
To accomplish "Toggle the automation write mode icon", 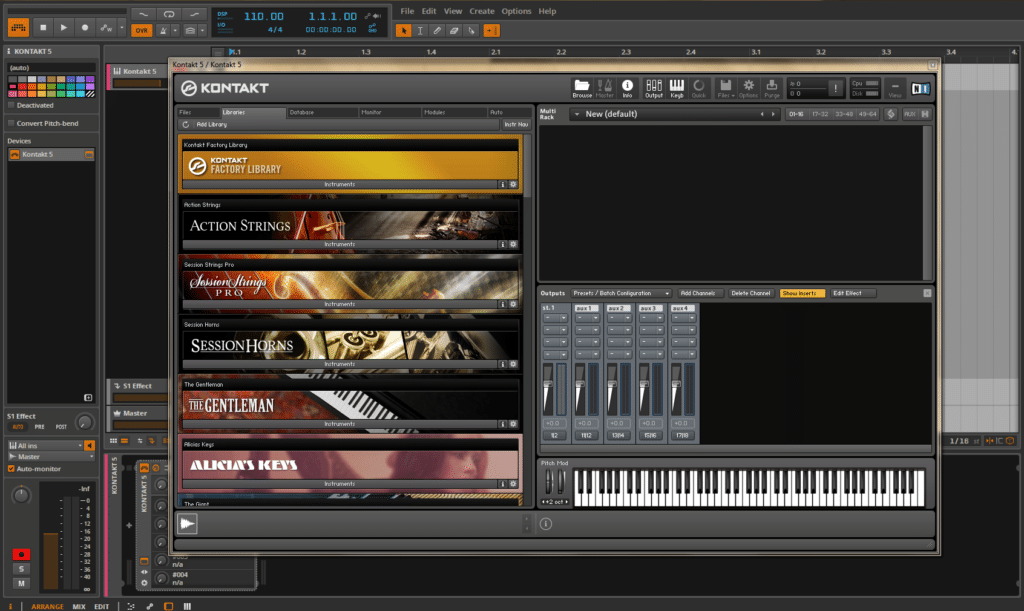I will pyautogui.click(x=104, y=27).
